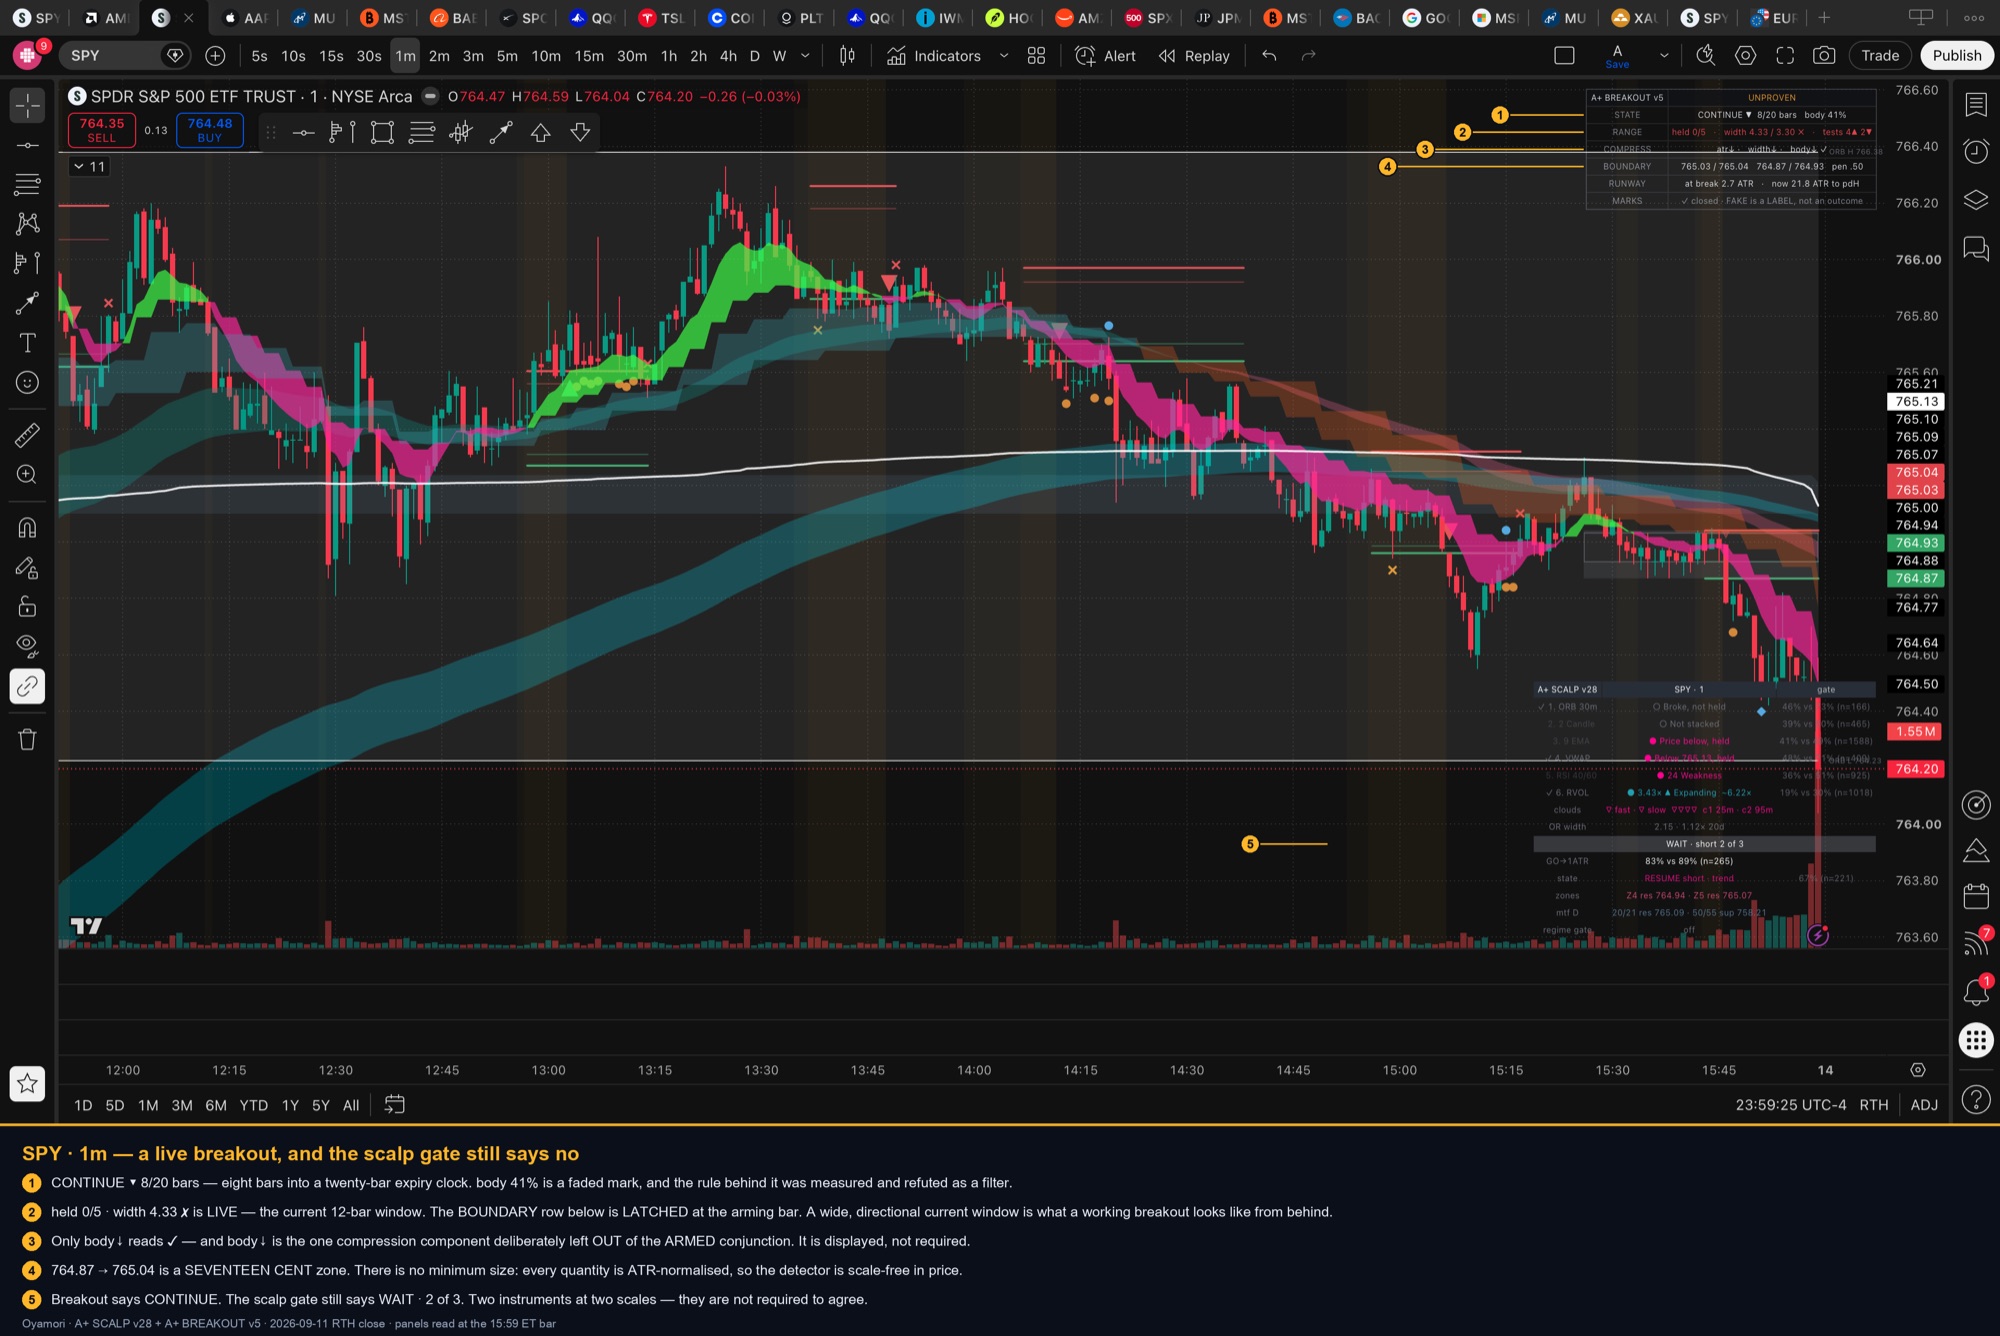Take a chart snapshot with camera icon

pyautogui.click(x=1825, y=56)
